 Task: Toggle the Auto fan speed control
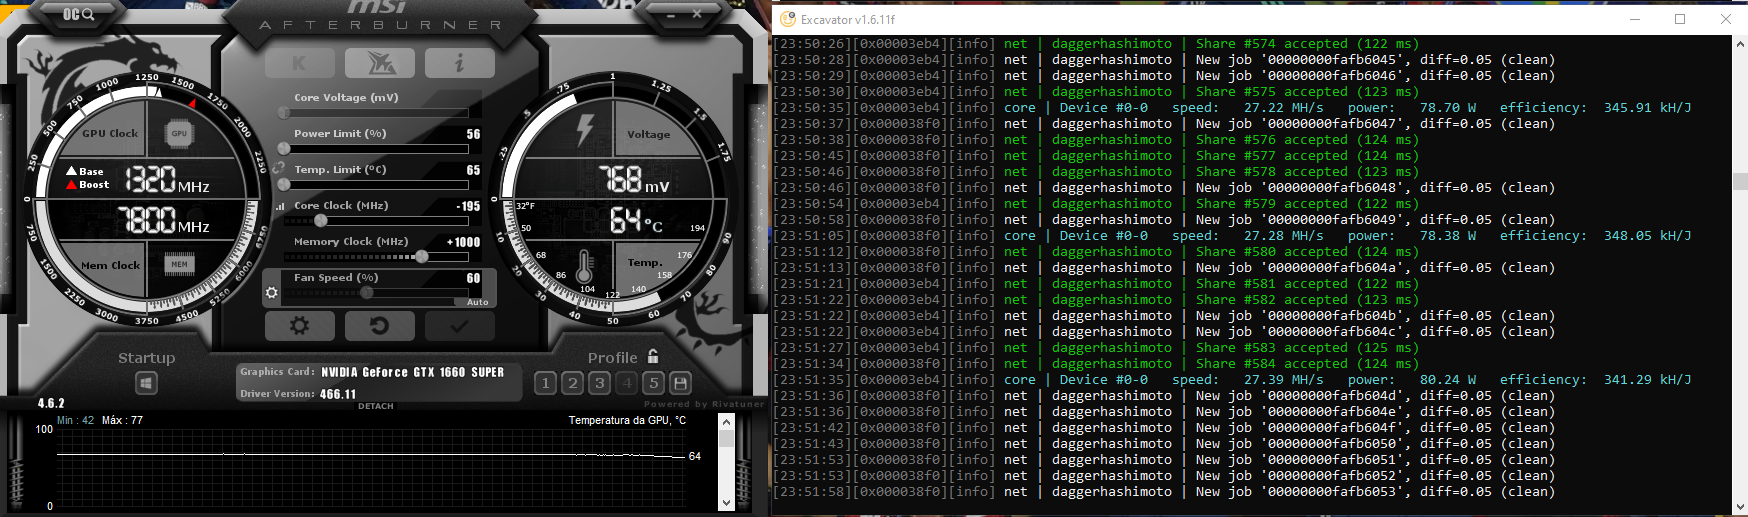point(478,302)
